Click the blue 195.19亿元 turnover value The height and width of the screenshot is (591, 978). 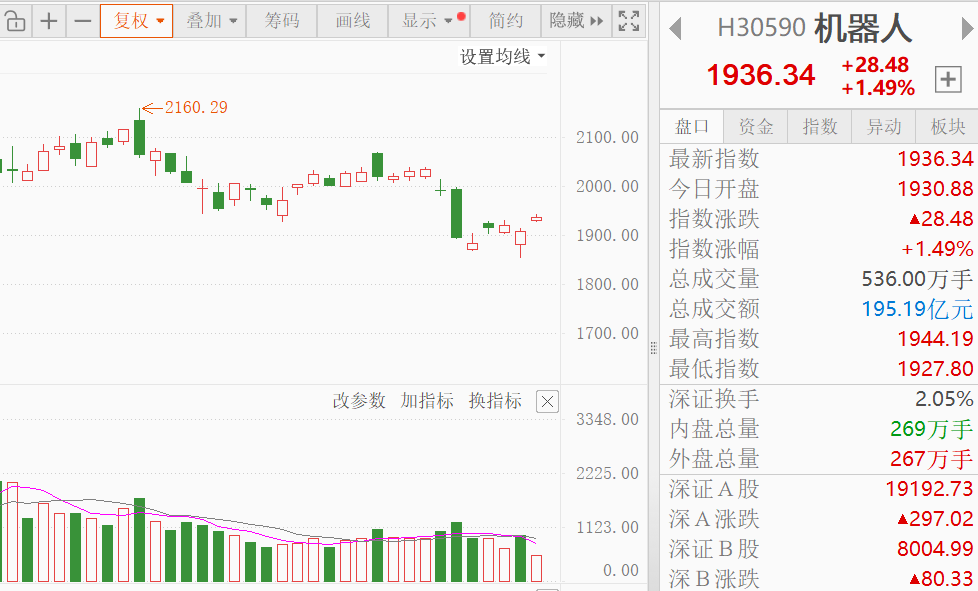click(919, 309)
